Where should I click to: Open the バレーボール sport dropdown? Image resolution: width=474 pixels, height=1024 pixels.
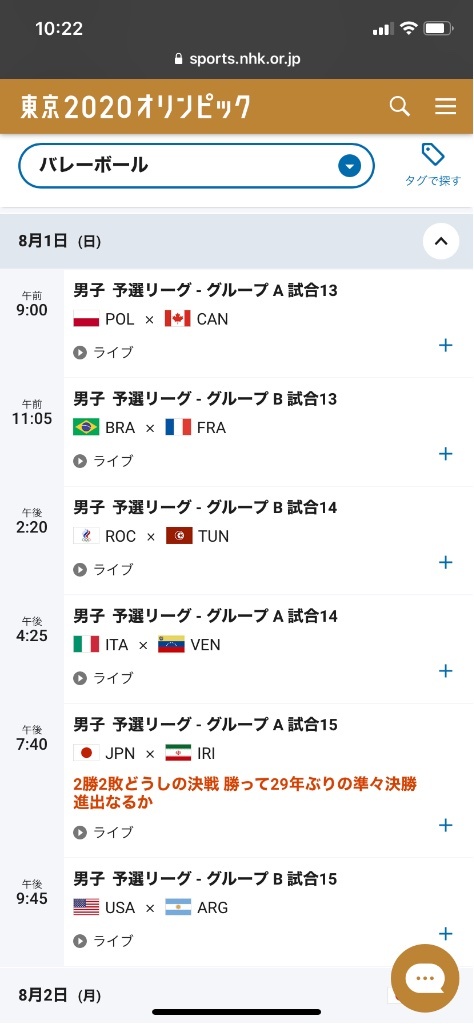196,166
